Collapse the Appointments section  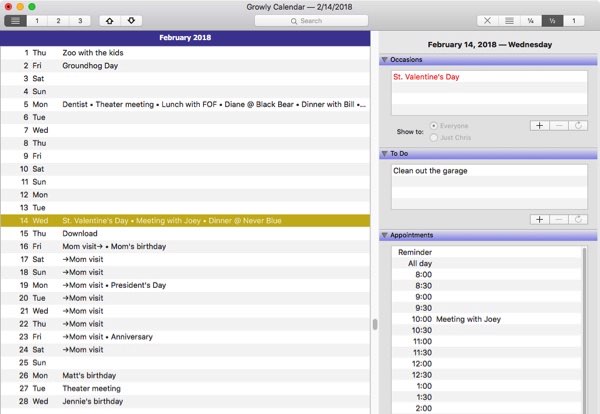point(385,236)
